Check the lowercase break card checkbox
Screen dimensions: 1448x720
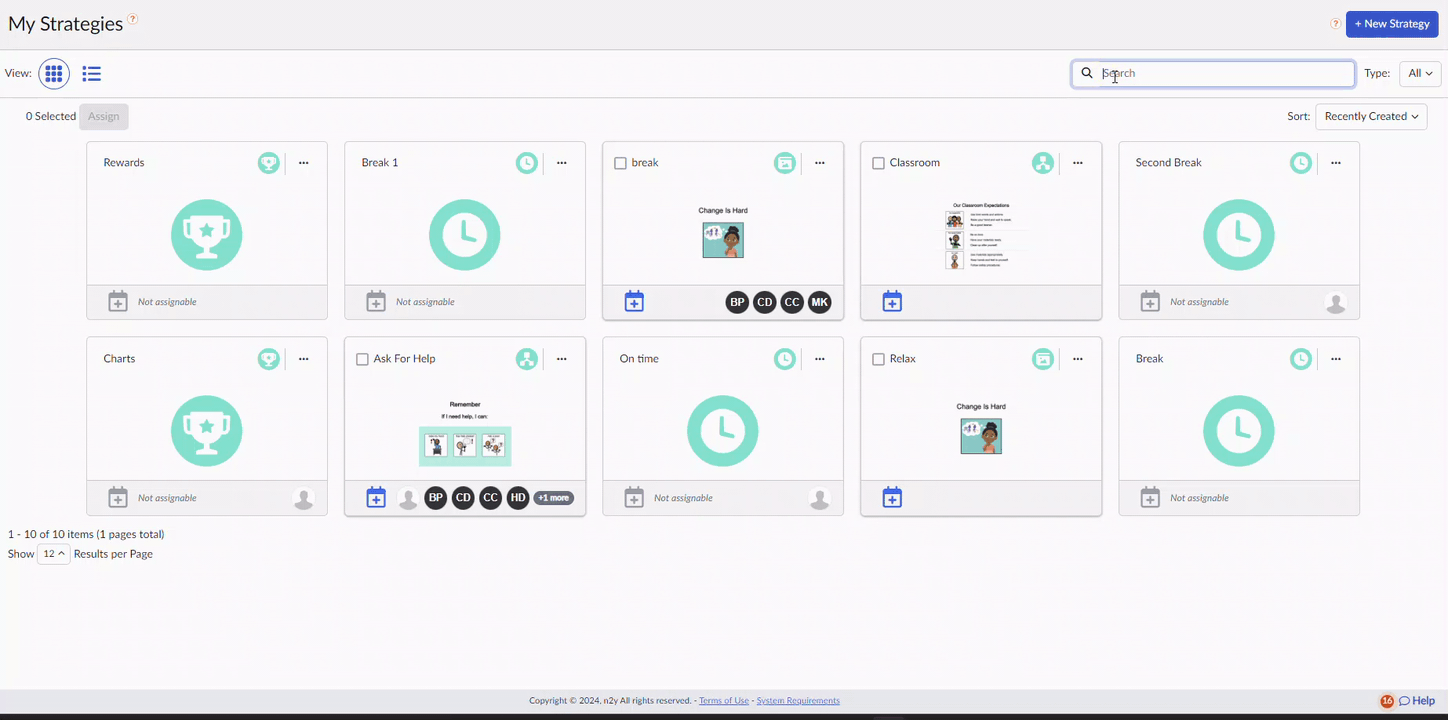[x=620, y=163]
